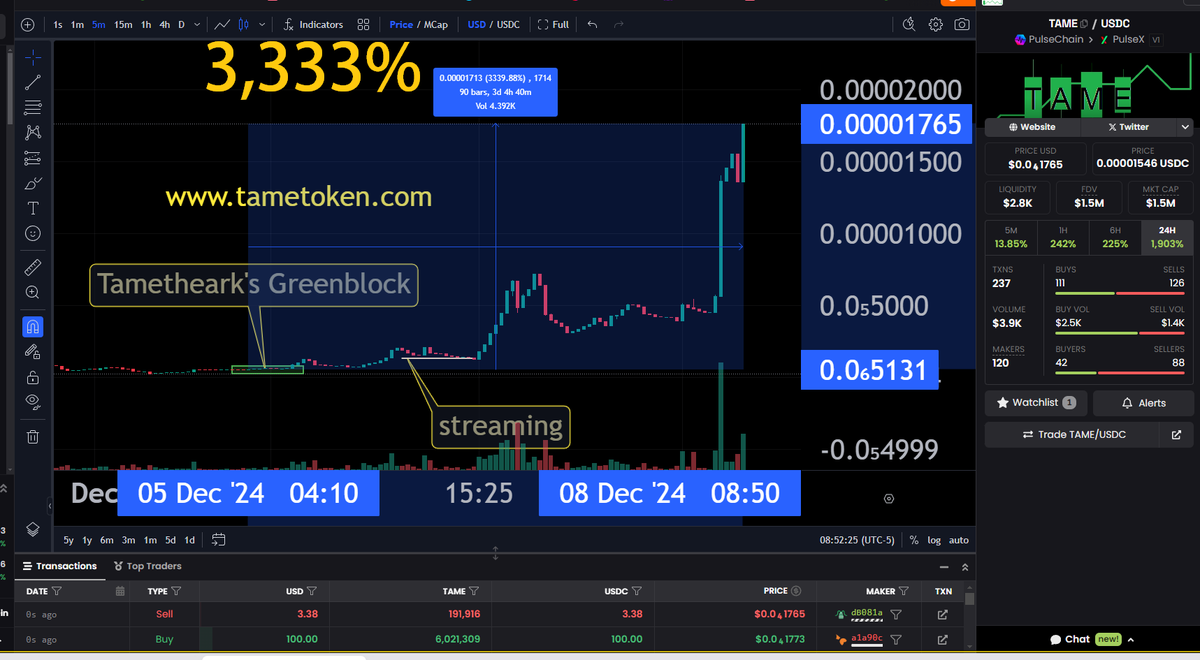Remove drawings with the trash icon

point(33,436)
